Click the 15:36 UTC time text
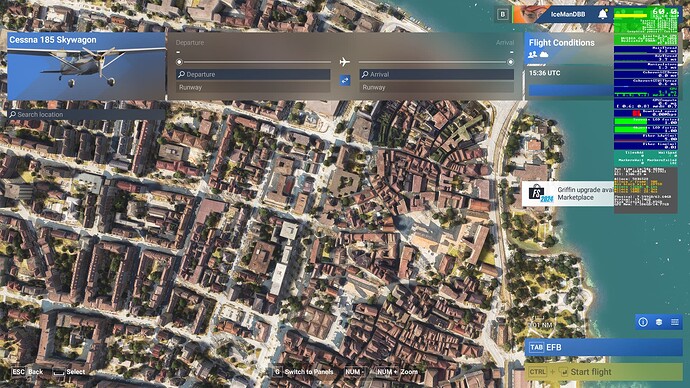This screenshot has height=388, width=690. coord(544,73)
